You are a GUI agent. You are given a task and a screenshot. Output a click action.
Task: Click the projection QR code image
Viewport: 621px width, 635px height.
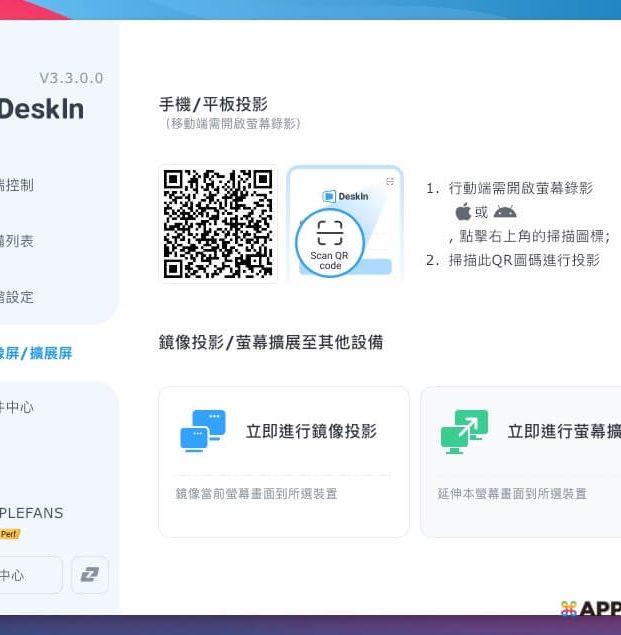[218, 224]
